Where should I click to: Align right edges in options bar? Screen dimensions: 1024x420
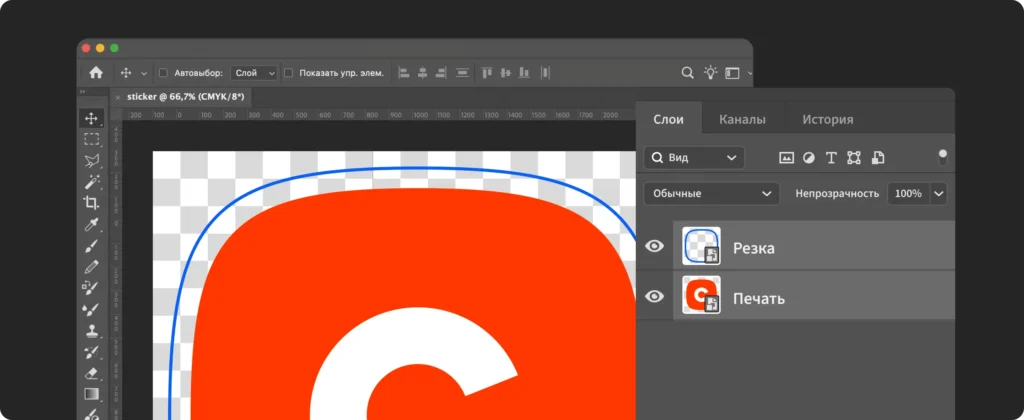tap(441, 73)
